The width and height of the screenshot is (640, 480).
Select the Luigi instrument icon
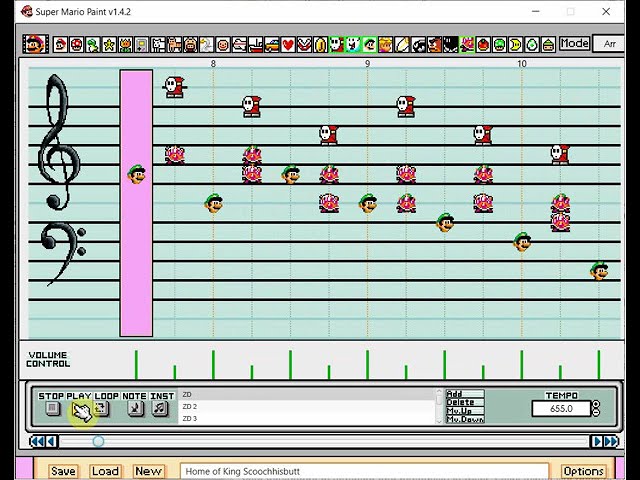[x=370, y=44]
